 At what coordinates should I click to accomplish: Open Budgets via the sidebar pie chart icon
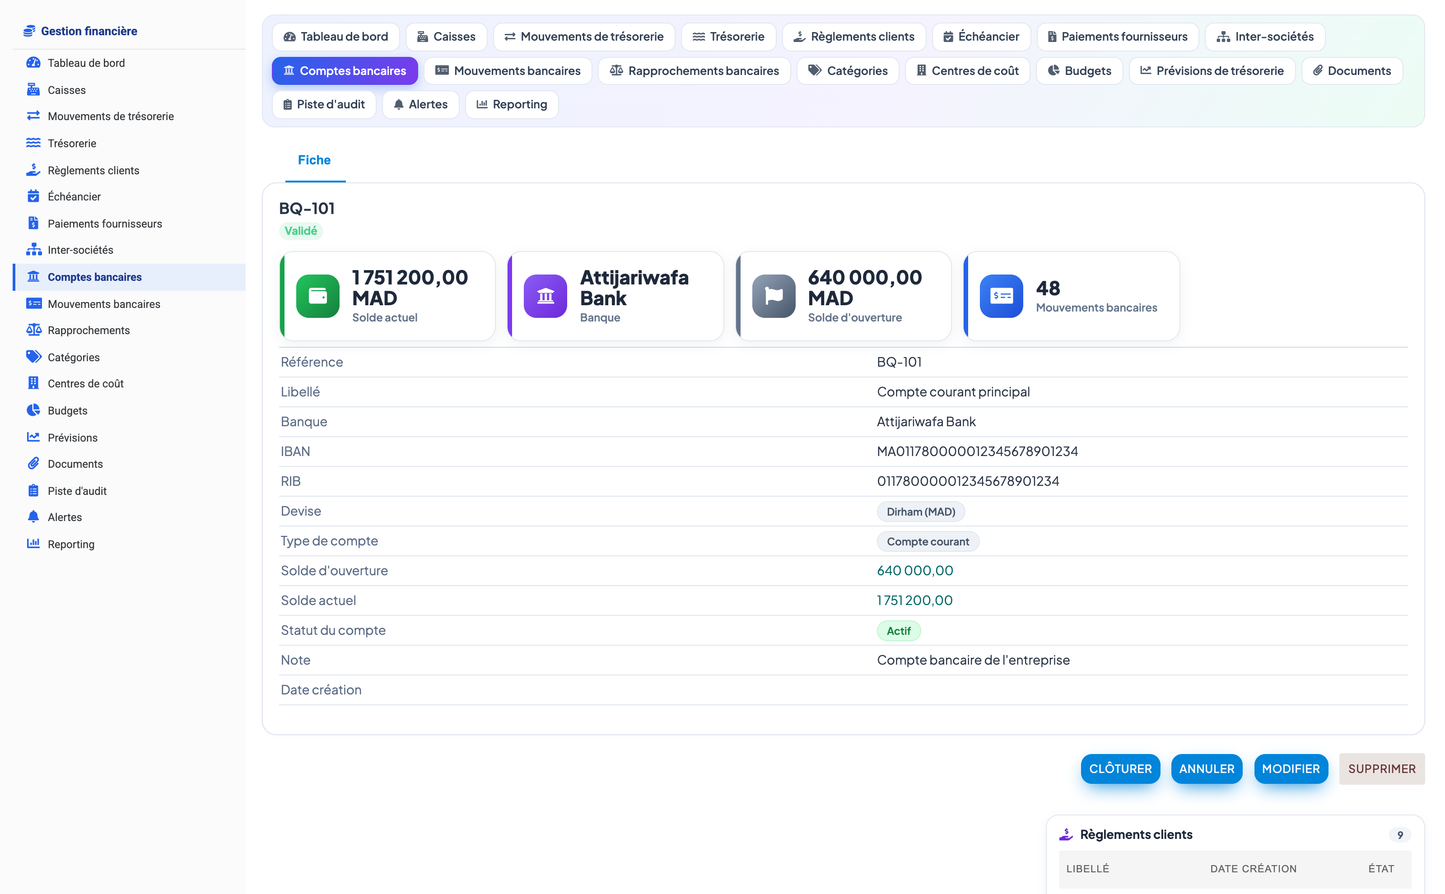click(33, 410)
